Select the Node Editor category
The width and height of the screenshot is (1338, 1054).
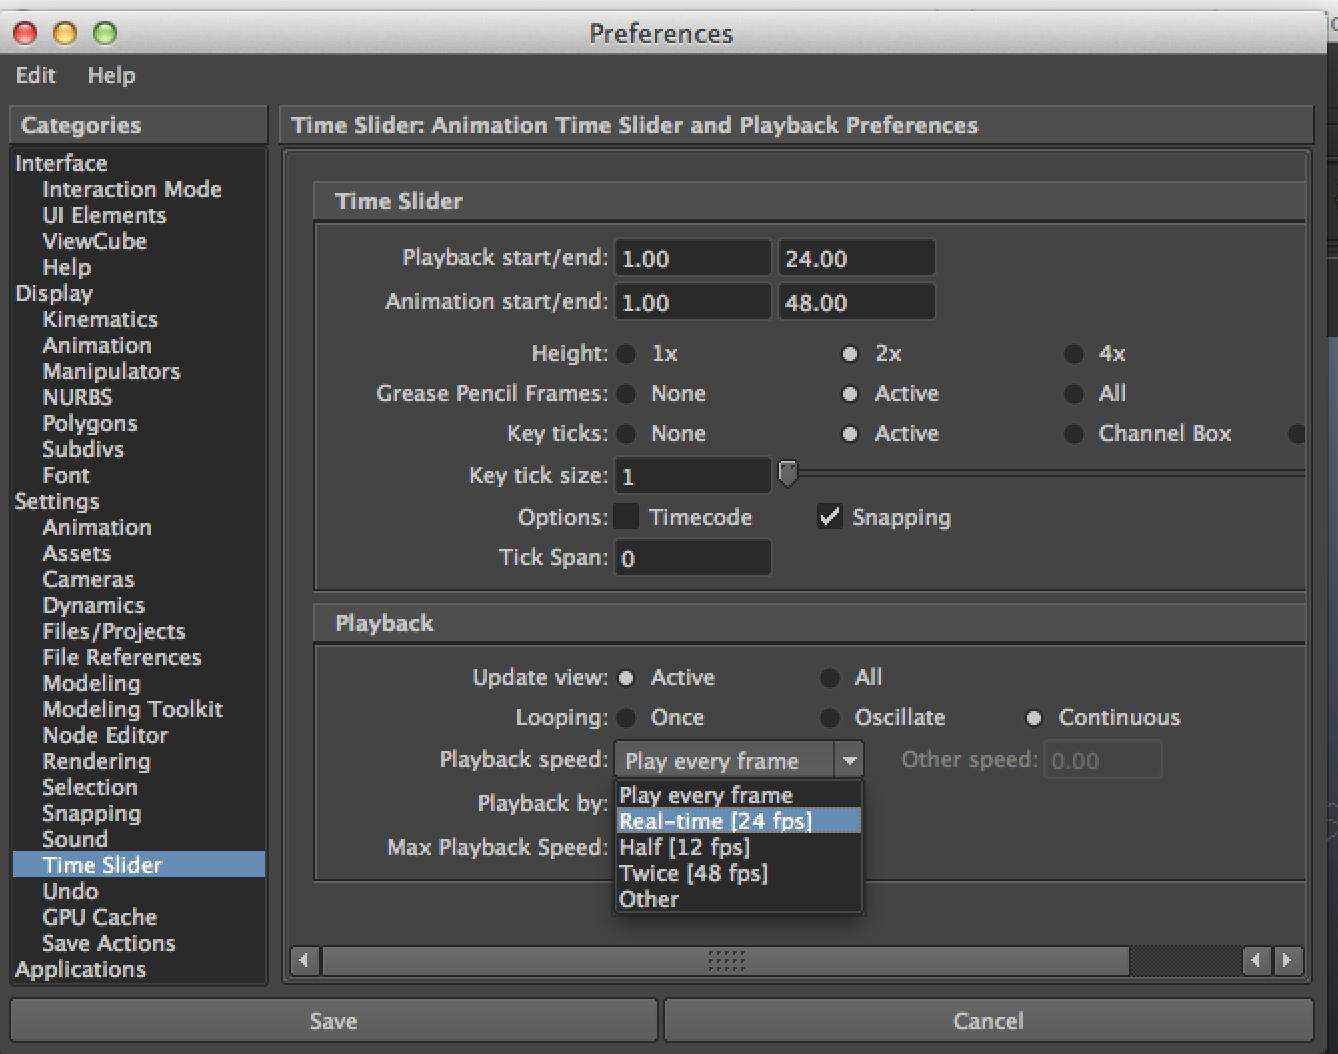pyautogui.click(x=105, y=735)
